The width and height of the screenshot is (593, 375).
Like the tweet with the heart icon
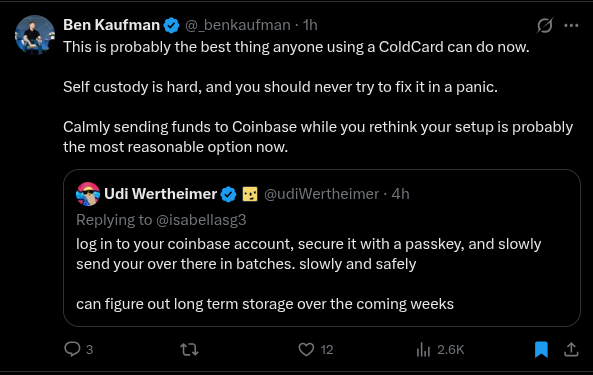tap(306, 349)
